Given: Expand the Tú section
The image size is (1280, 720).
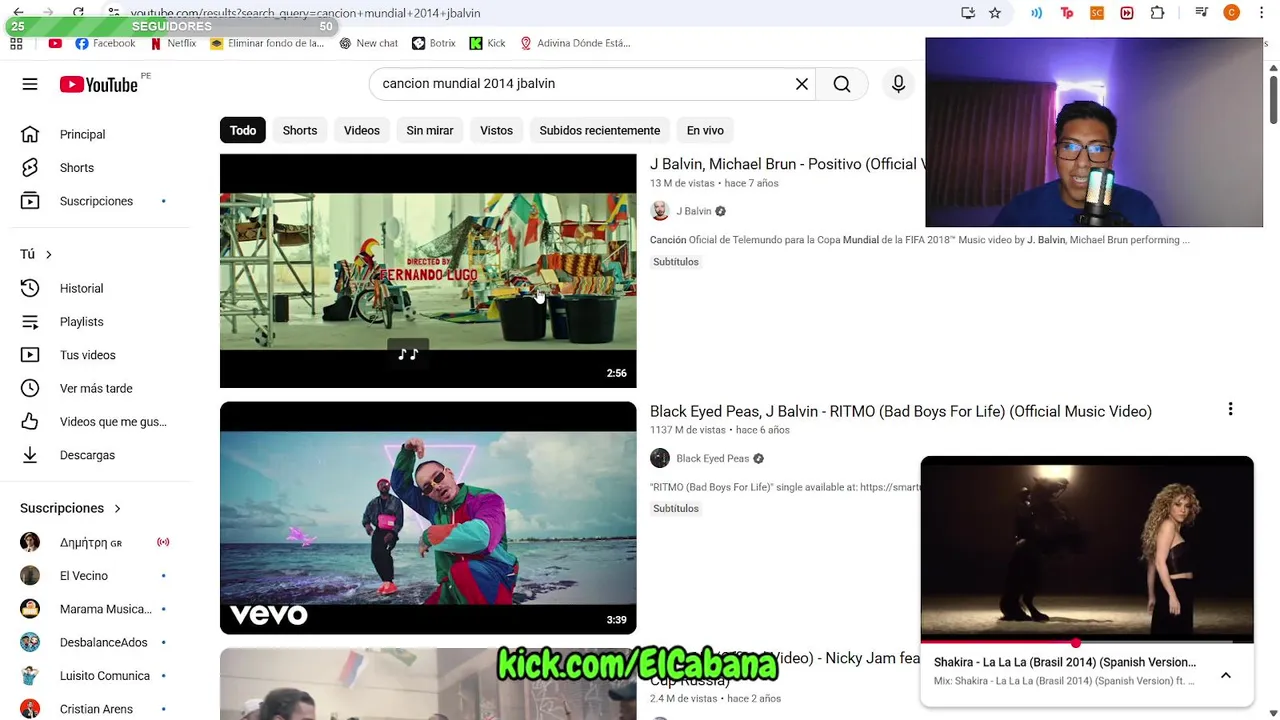Looking at the screenshot, I should (36, 254).
